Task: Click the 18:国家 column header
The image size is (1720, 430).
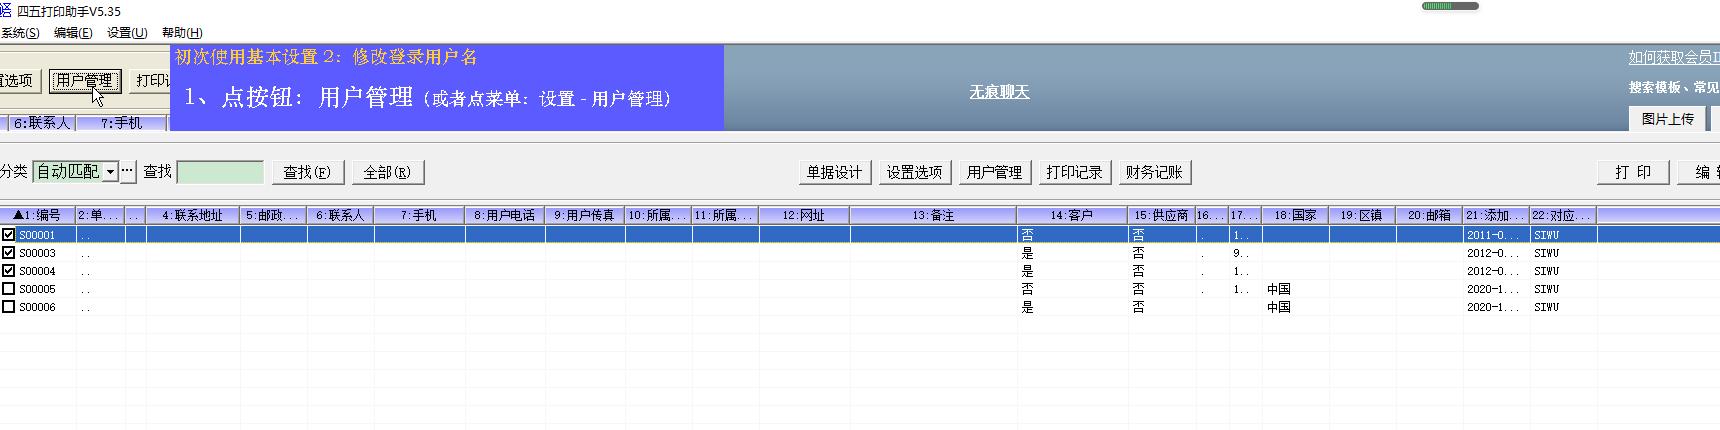Action: click(x=1296, y=215)
